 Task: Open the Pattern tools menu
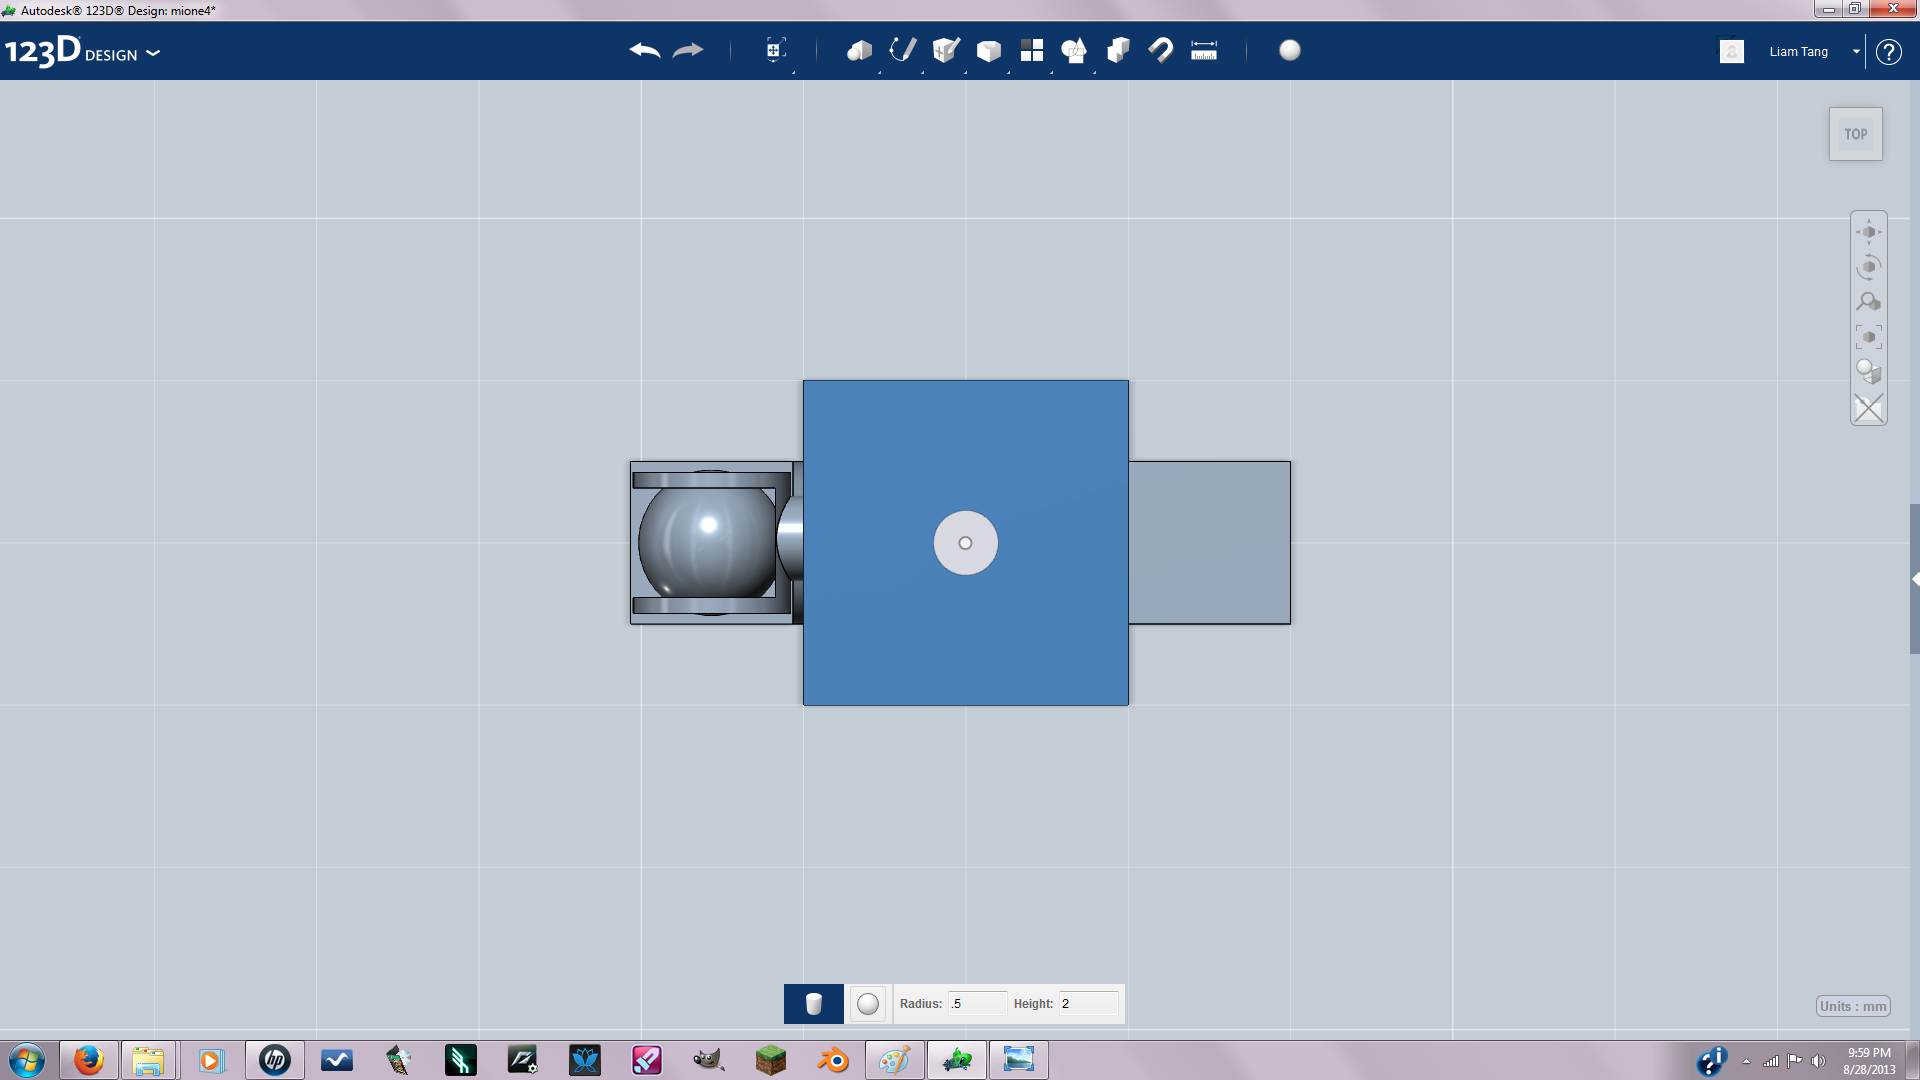tap(1032, 50)
